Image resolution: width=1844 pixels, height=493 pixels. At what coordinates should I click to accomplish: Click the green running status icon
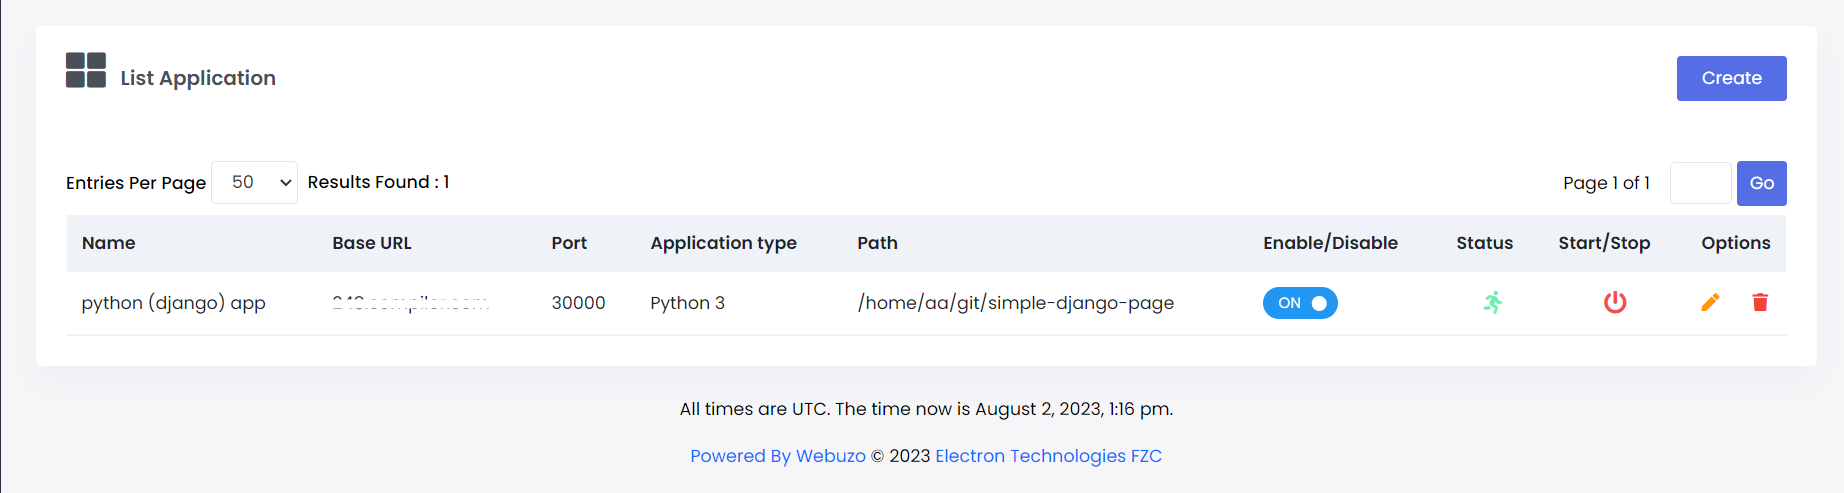coord(1492,302)
